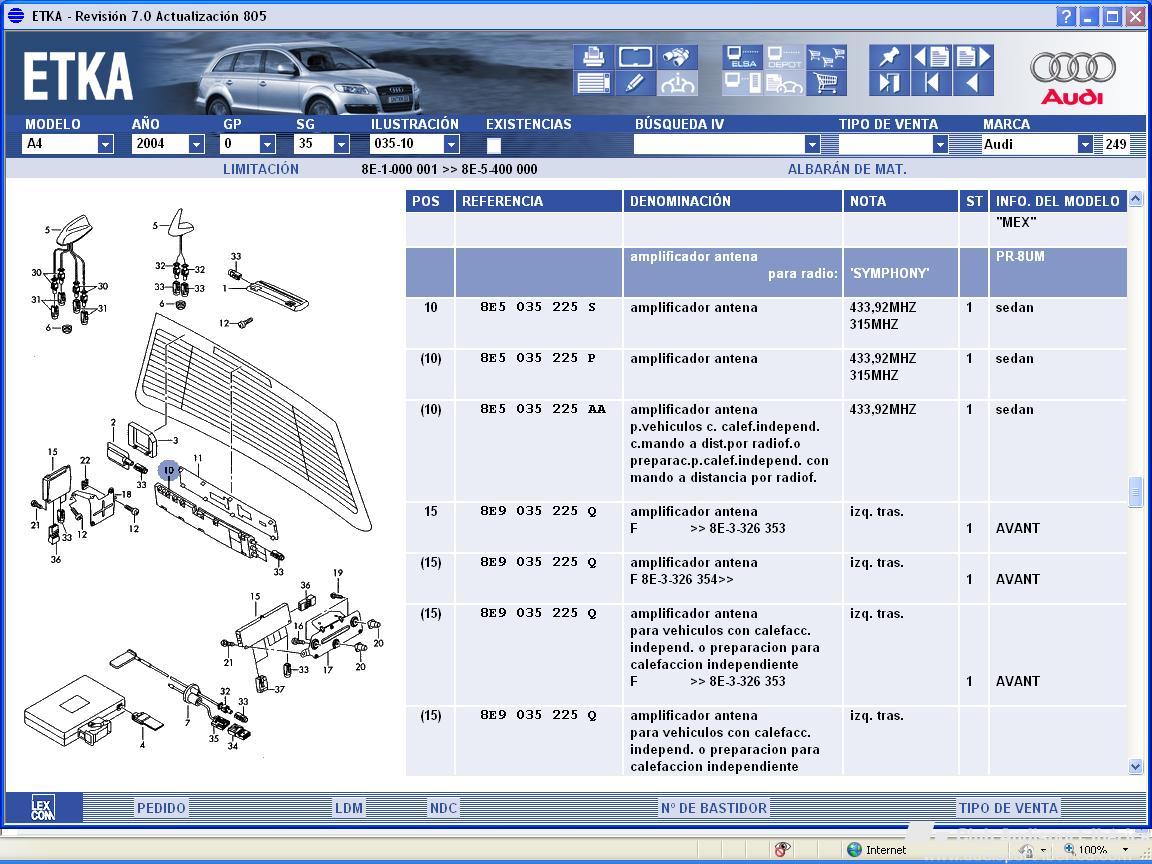Screen dimensions: 1152x864
Task: Click the question mark help button in the title bar
Action: (x=1065, y=16)
